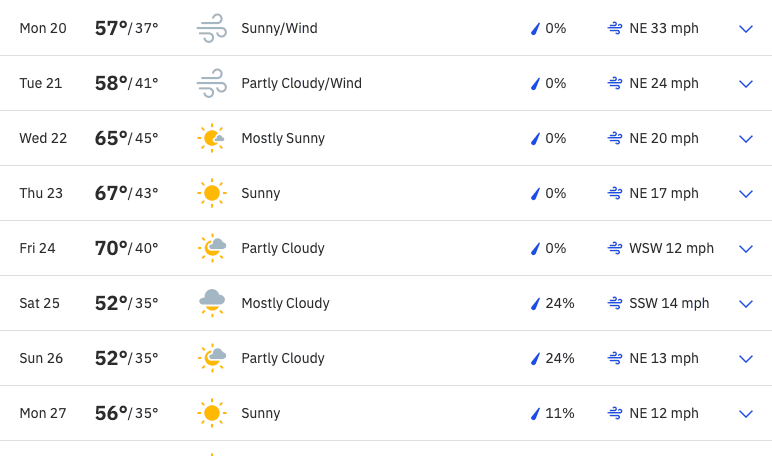Viewport: 772px width, 456px height.
Task: Expand the Tue 21 forecast chevron
Action: click(746, 84)
